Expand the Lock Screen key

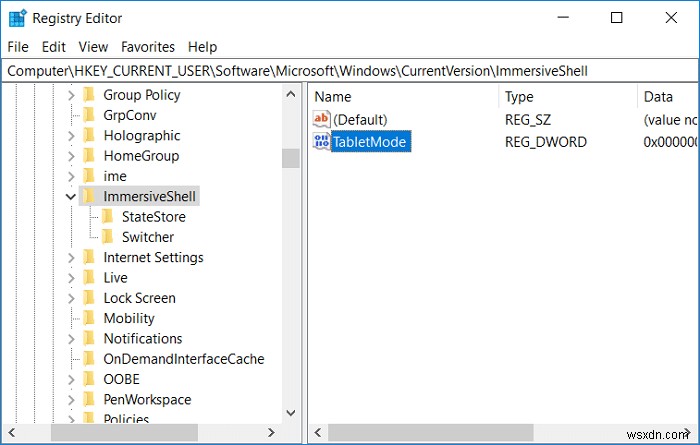[x=71, y=298]
